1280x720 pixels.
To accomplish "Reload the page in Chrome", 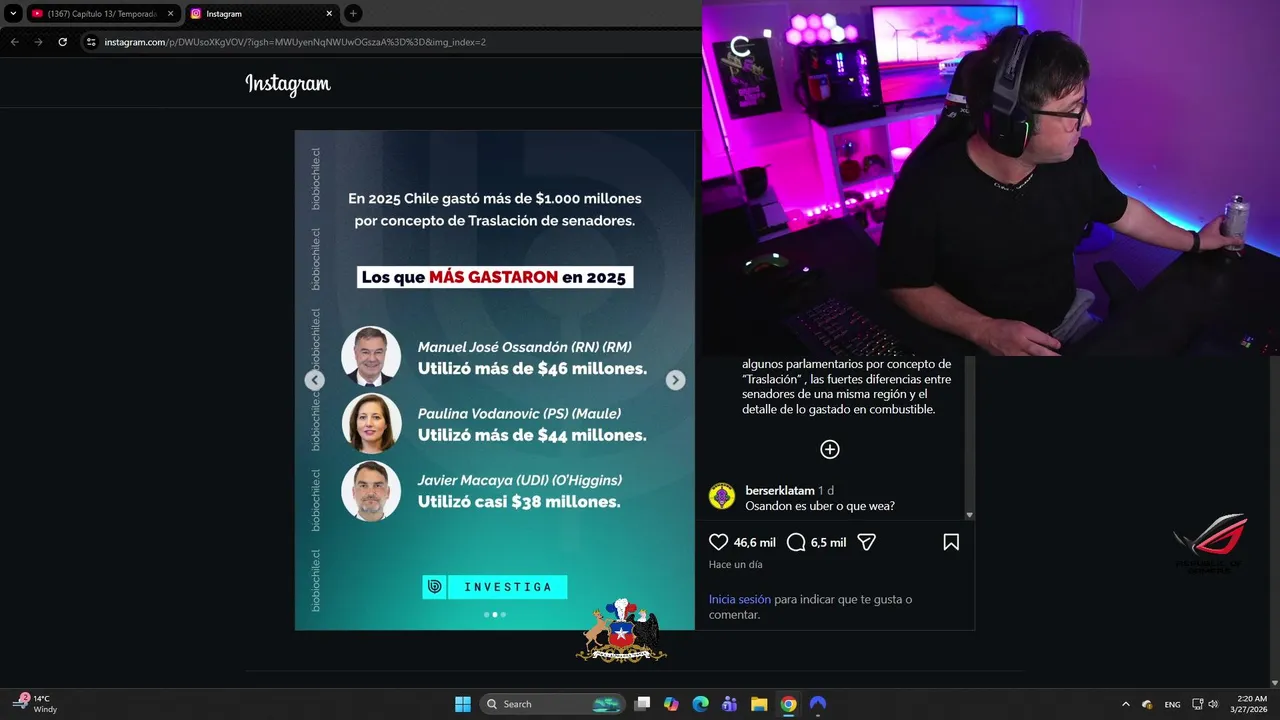I will (x=62, y=42).
